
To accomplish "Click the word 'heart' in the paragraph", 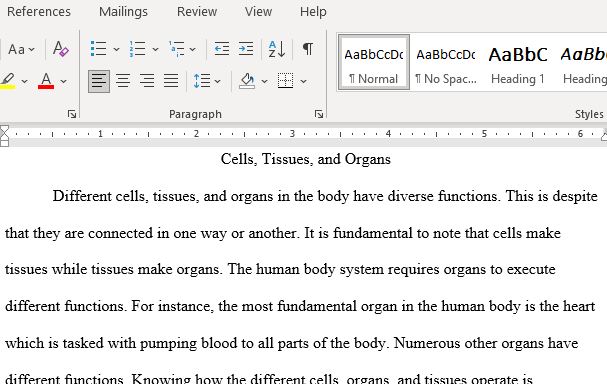I will 579,306.
